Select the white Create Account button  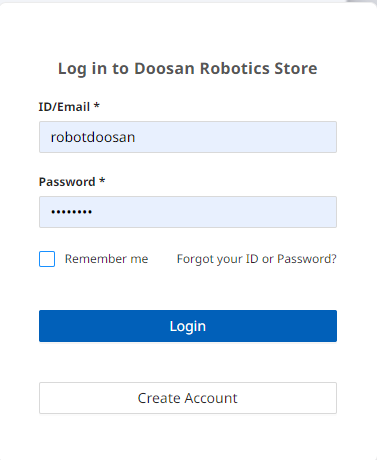click(188, 398)
